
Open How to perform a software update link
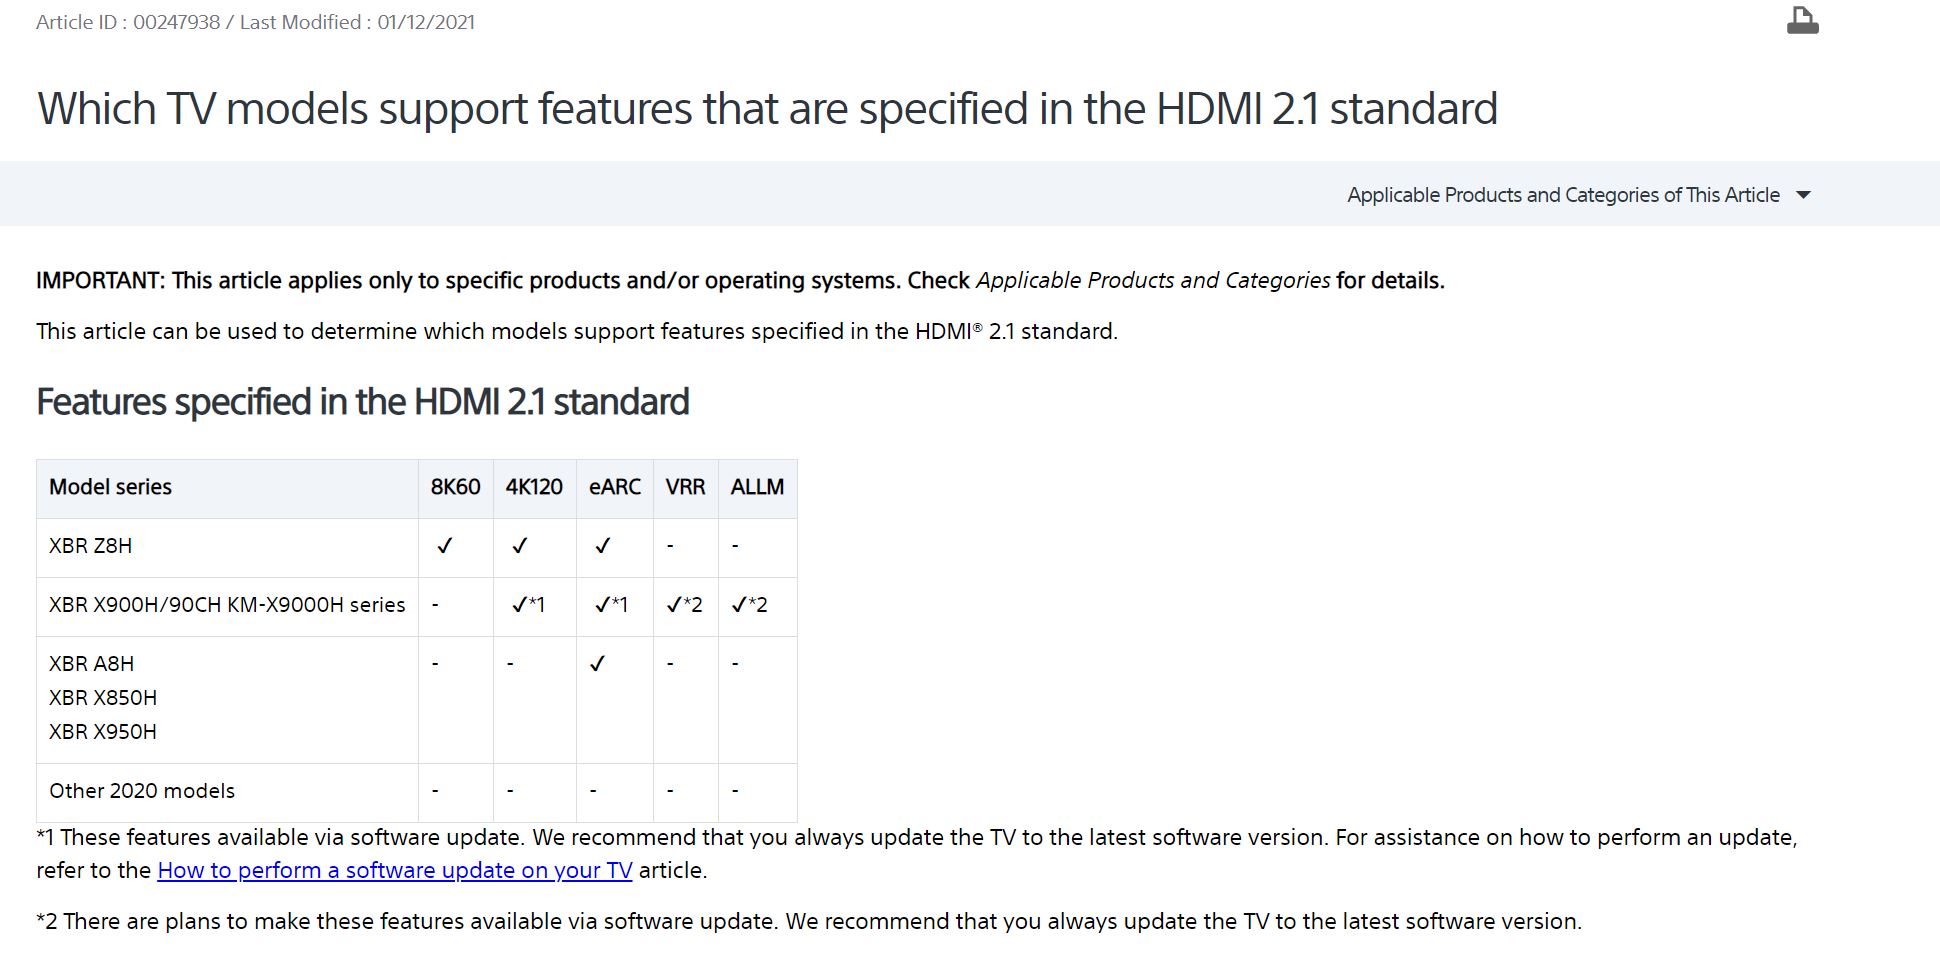[x=395, y=870]
